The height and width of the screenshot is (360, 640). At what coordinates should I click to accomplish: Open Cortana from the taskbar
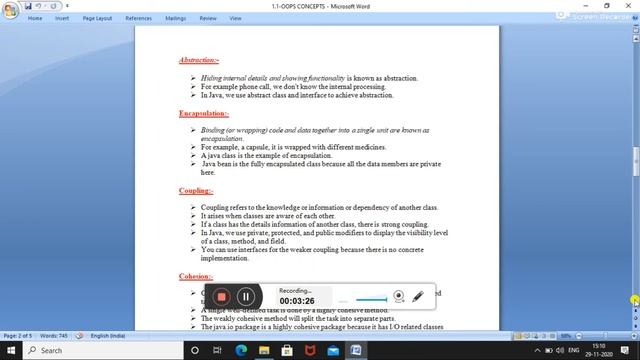(195, 350)
